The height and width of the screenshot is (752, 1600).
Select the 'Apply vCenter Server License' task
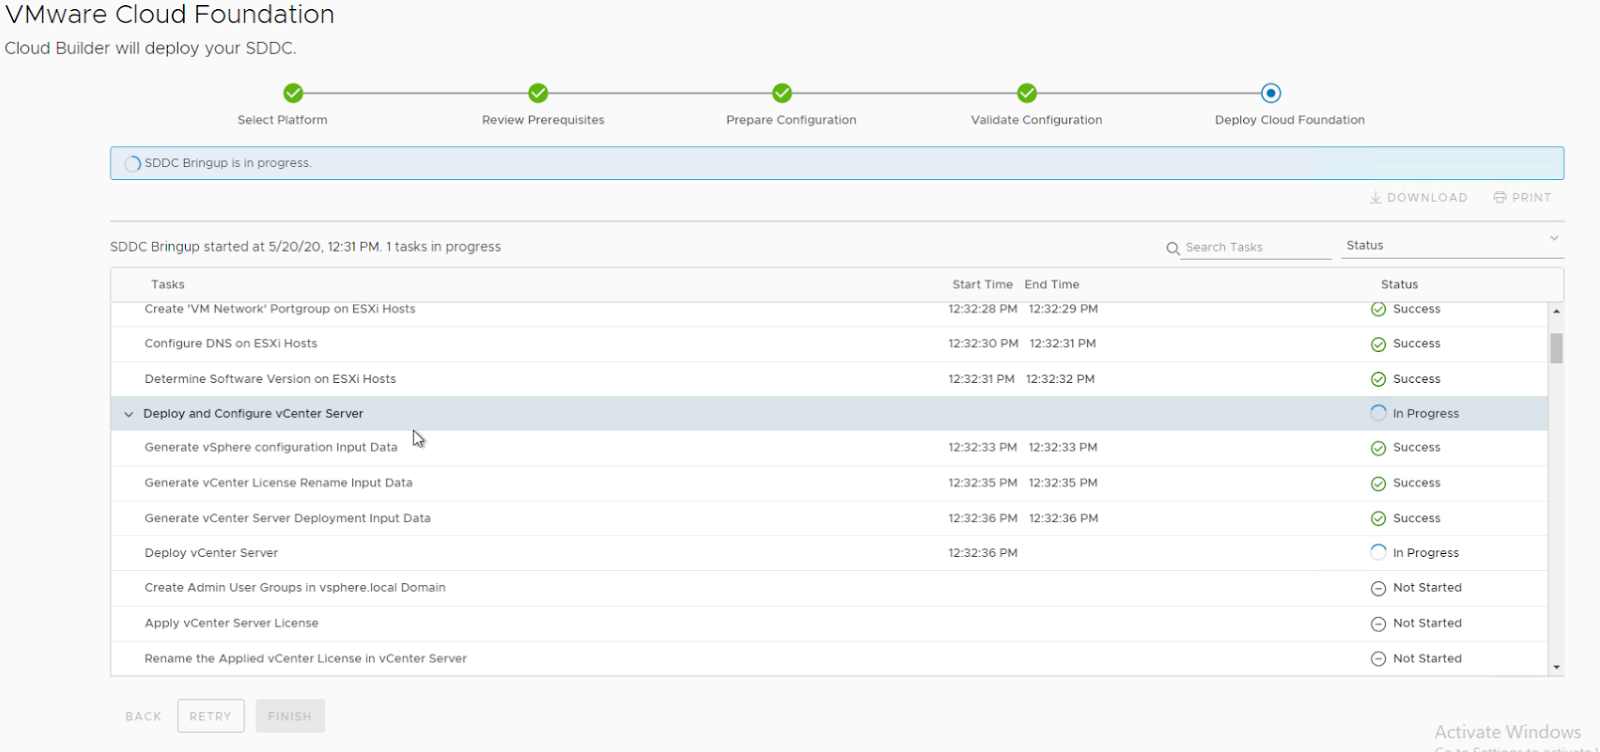829,623
